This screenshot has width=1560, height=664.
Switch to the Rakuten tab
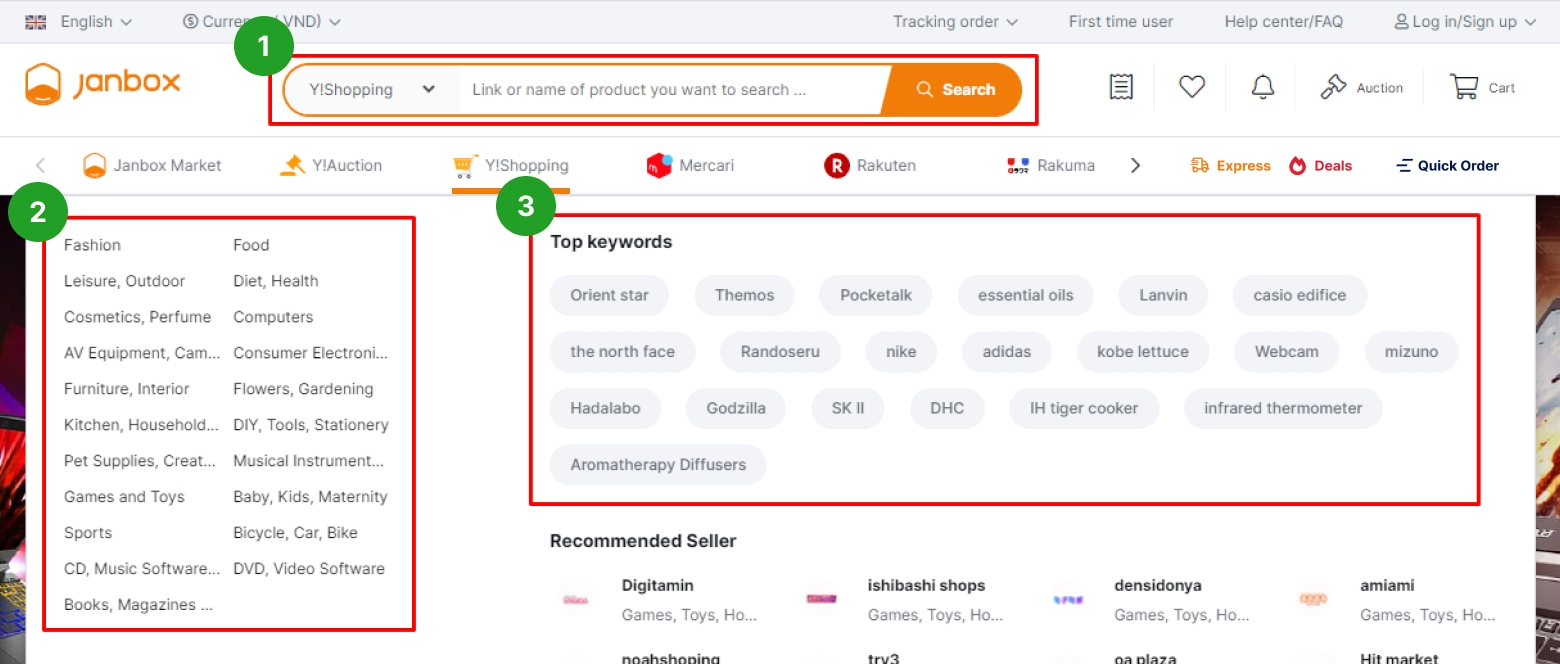coord(870,166)
